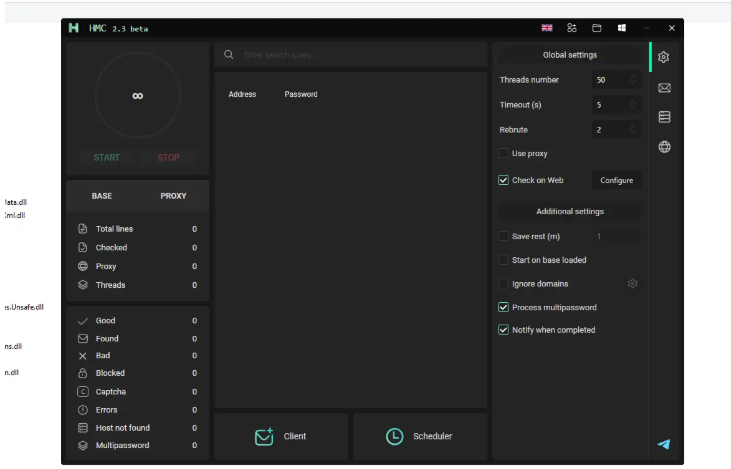731x469 pixels.
Task: Tick Start on base loaded checkbox
Action: (503, 260)
